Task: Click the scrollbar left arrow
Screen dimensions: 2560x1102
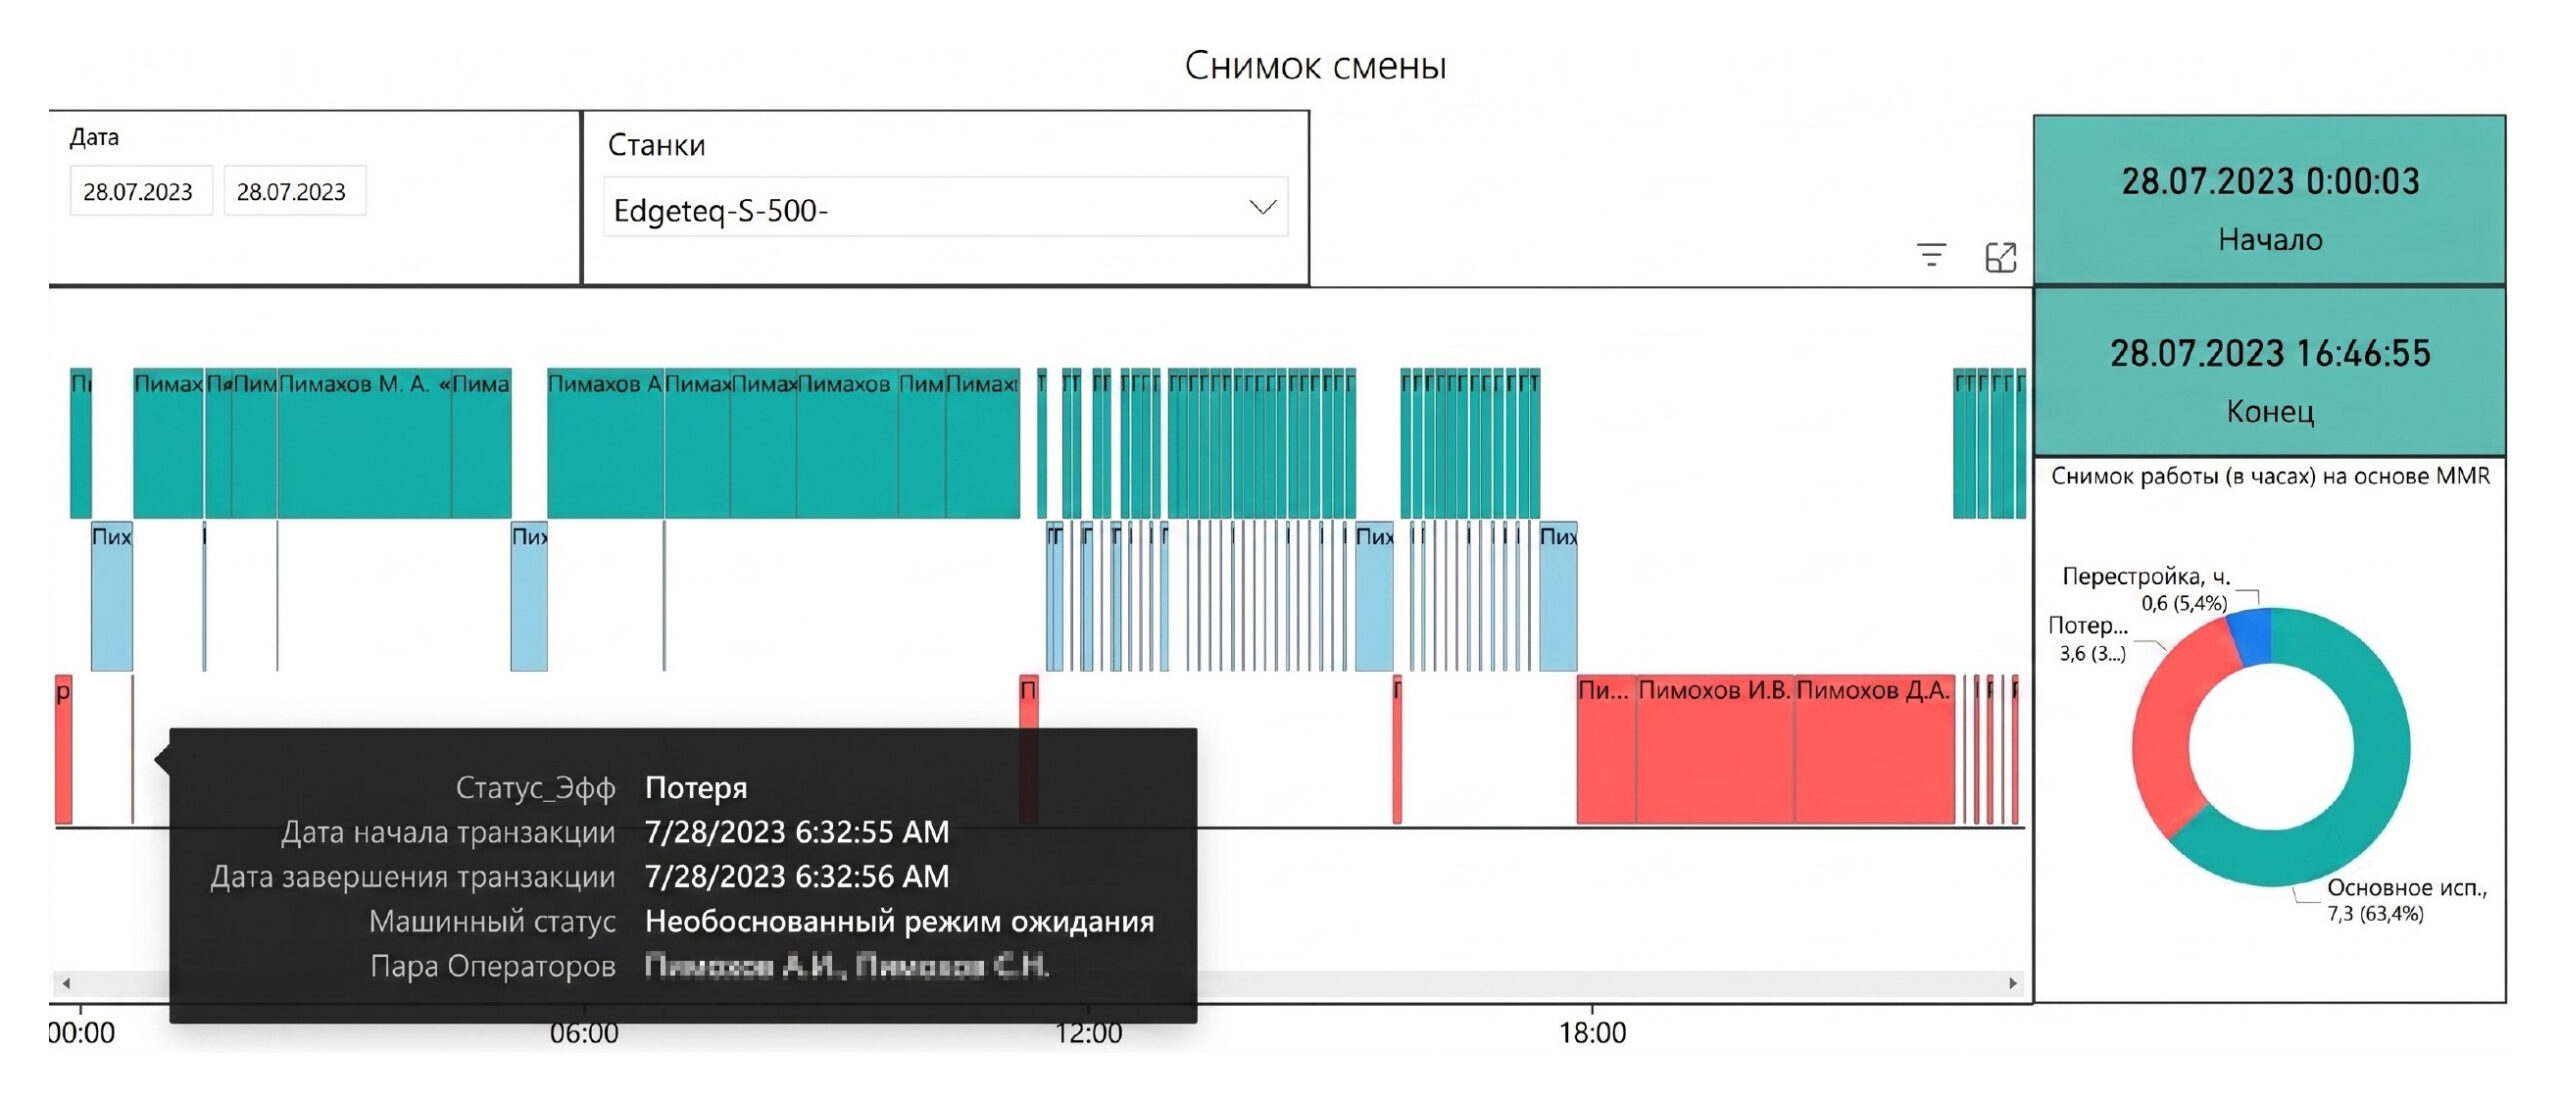Action: click(67, 983)
